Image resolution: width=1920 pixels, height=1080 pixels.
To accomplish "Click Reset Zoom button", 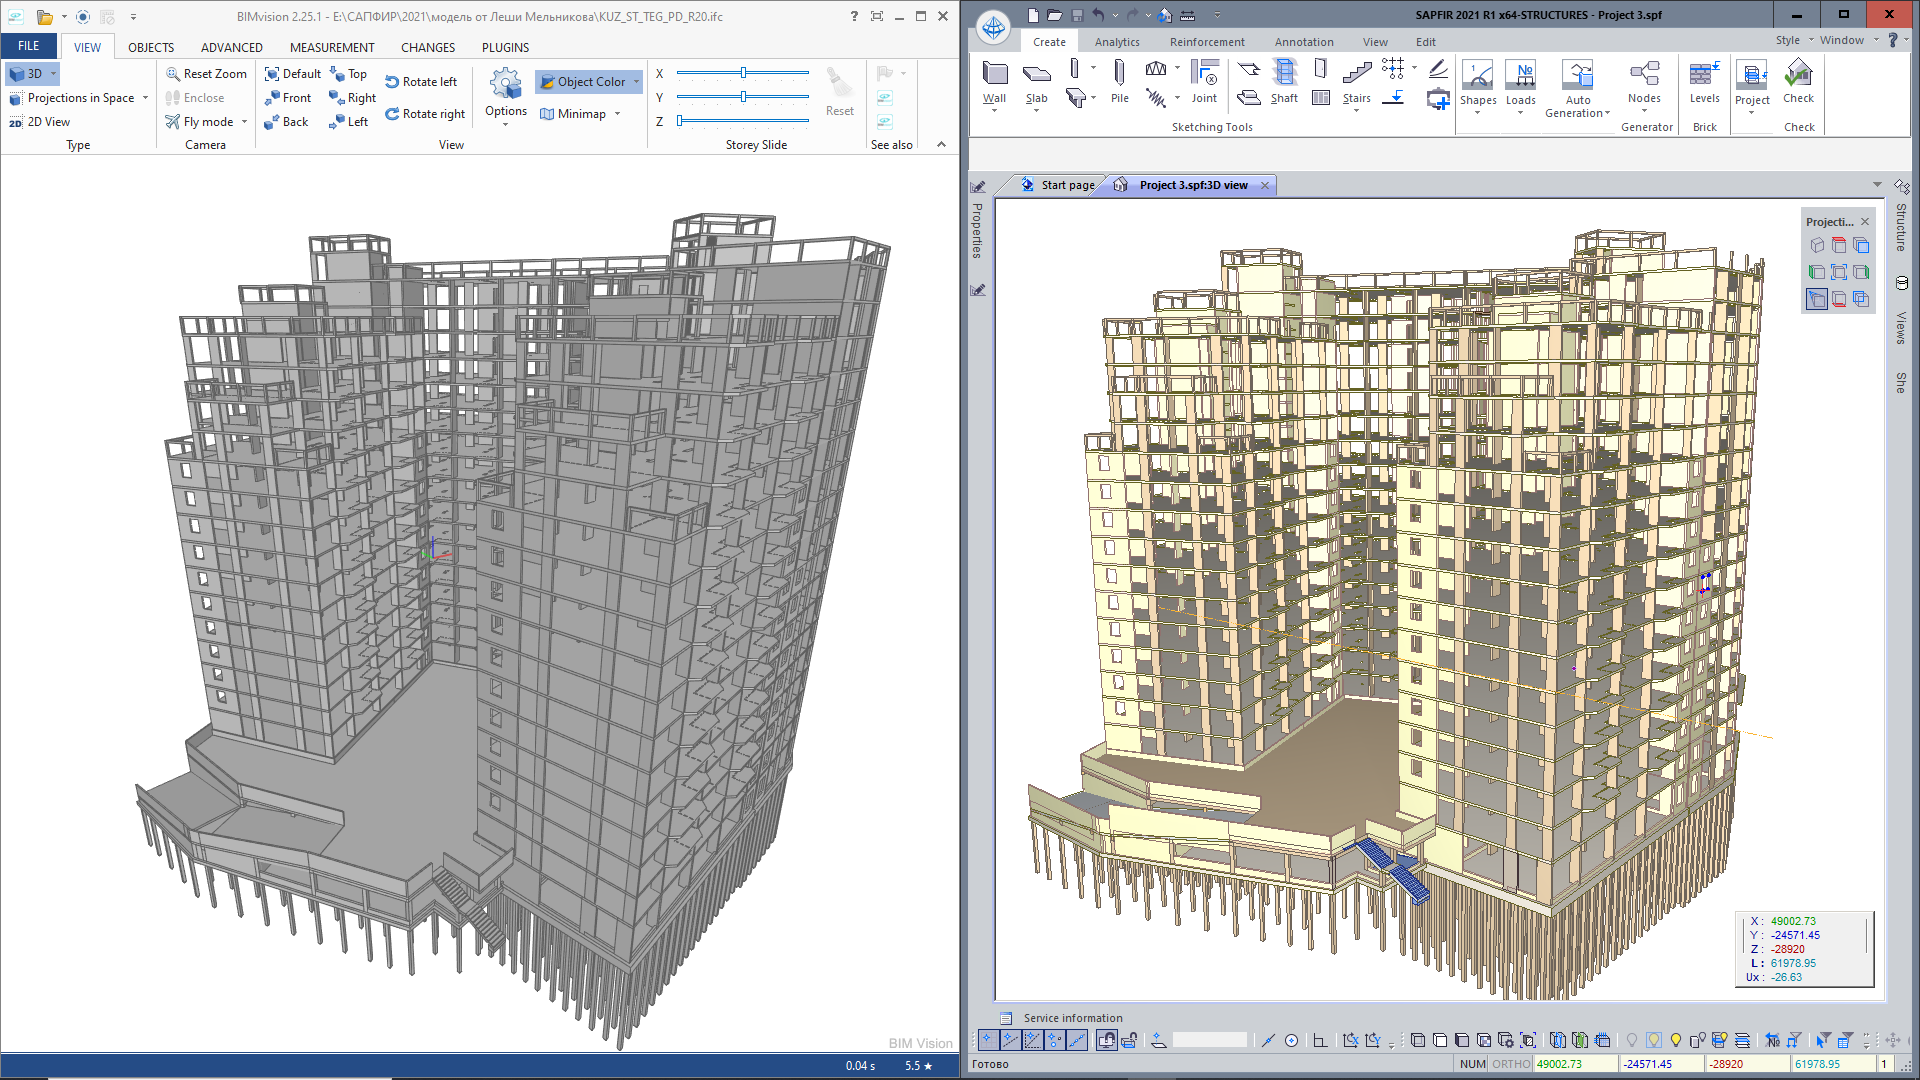I will point(206,73).
